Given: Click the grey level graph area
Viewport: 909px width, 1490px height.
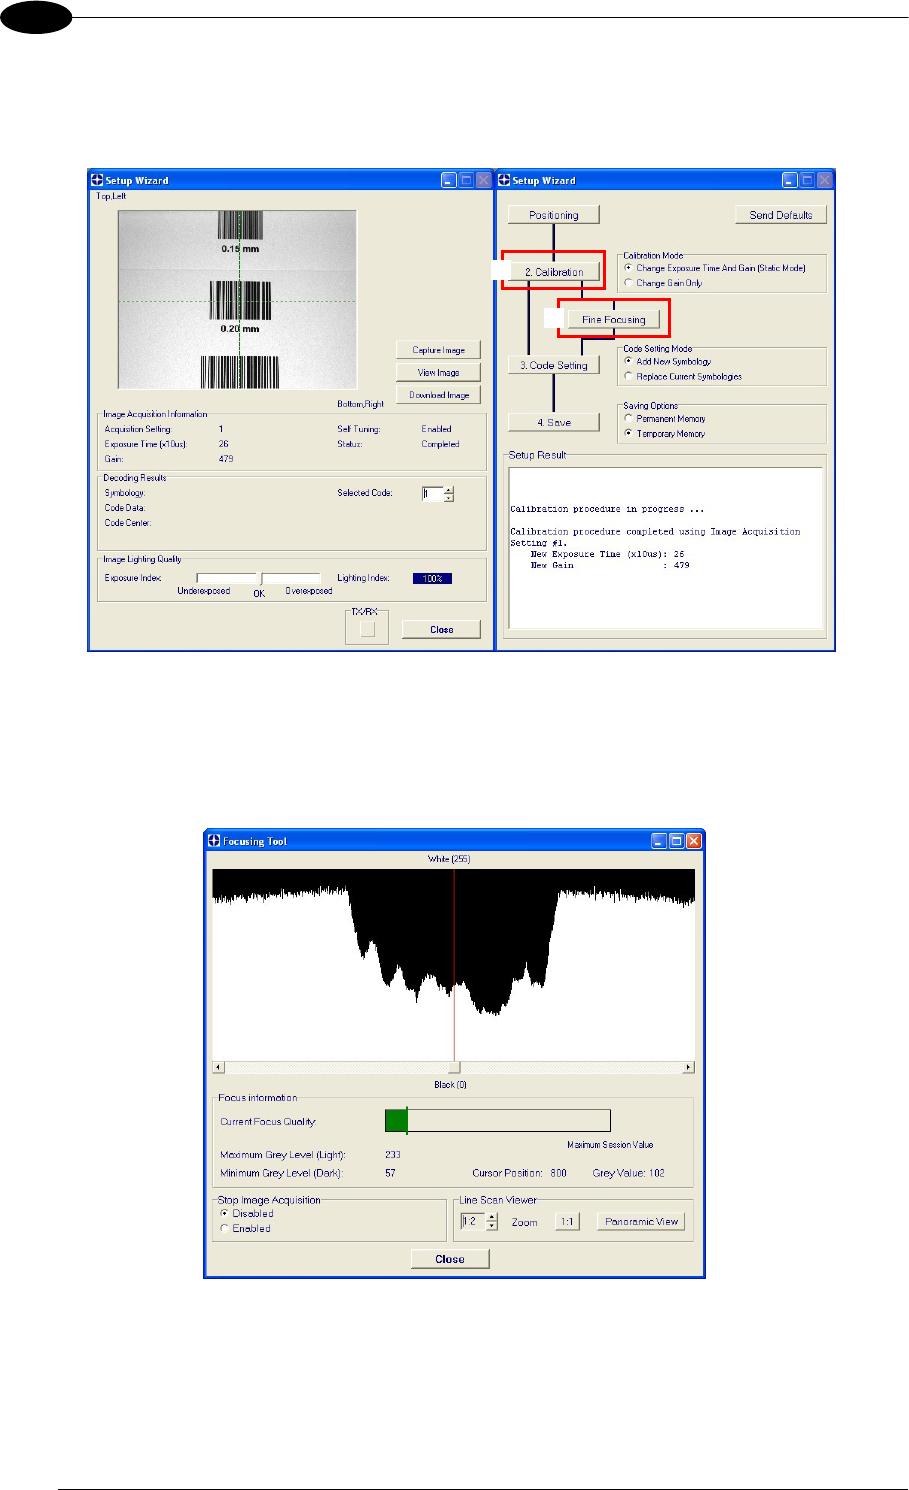Looking at the screenshot, I should click(453, 965).
